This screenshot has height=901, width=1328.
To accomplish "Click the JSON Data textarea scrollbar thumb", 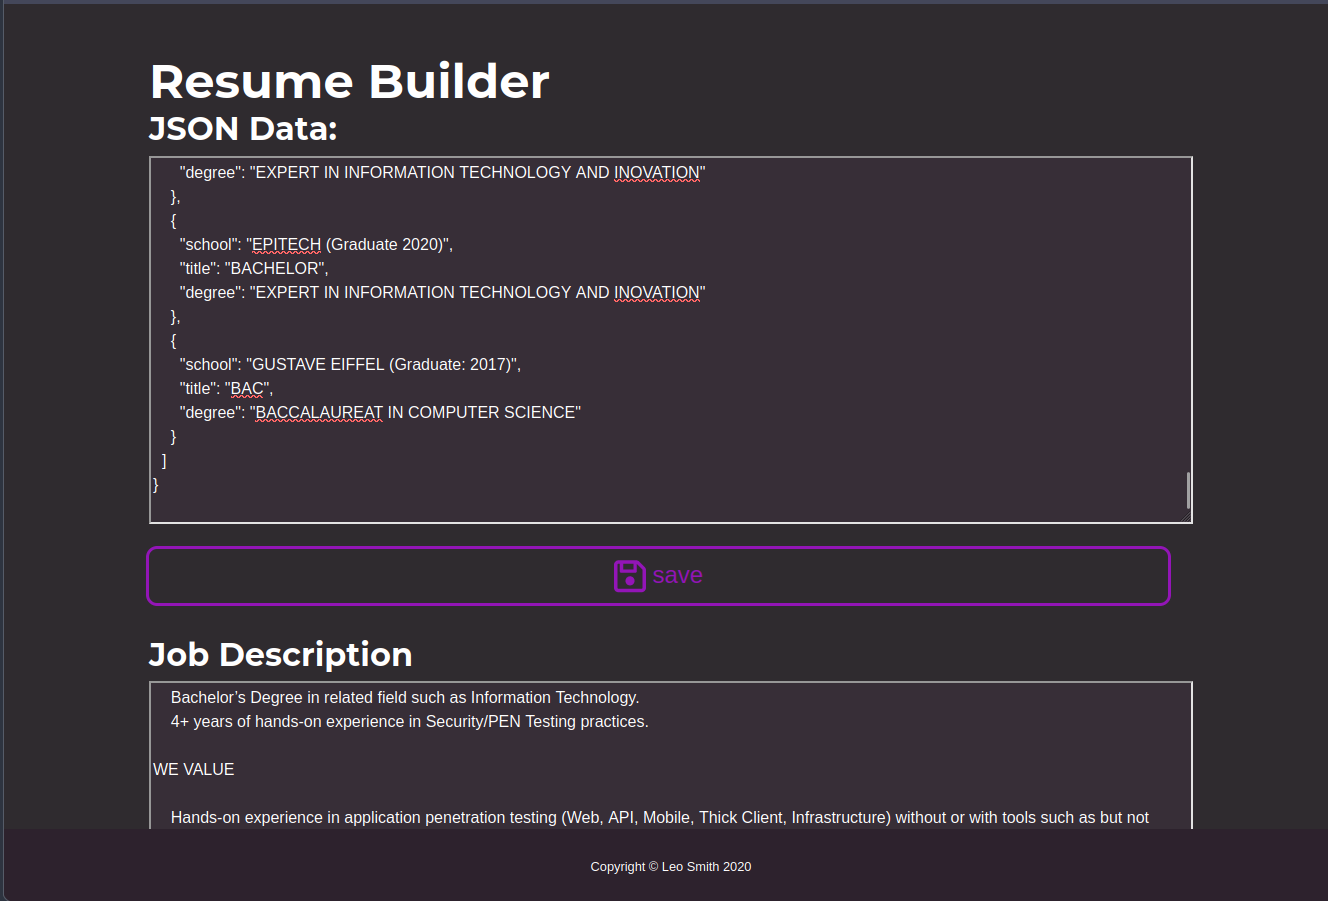I will tap(1187, 490).
